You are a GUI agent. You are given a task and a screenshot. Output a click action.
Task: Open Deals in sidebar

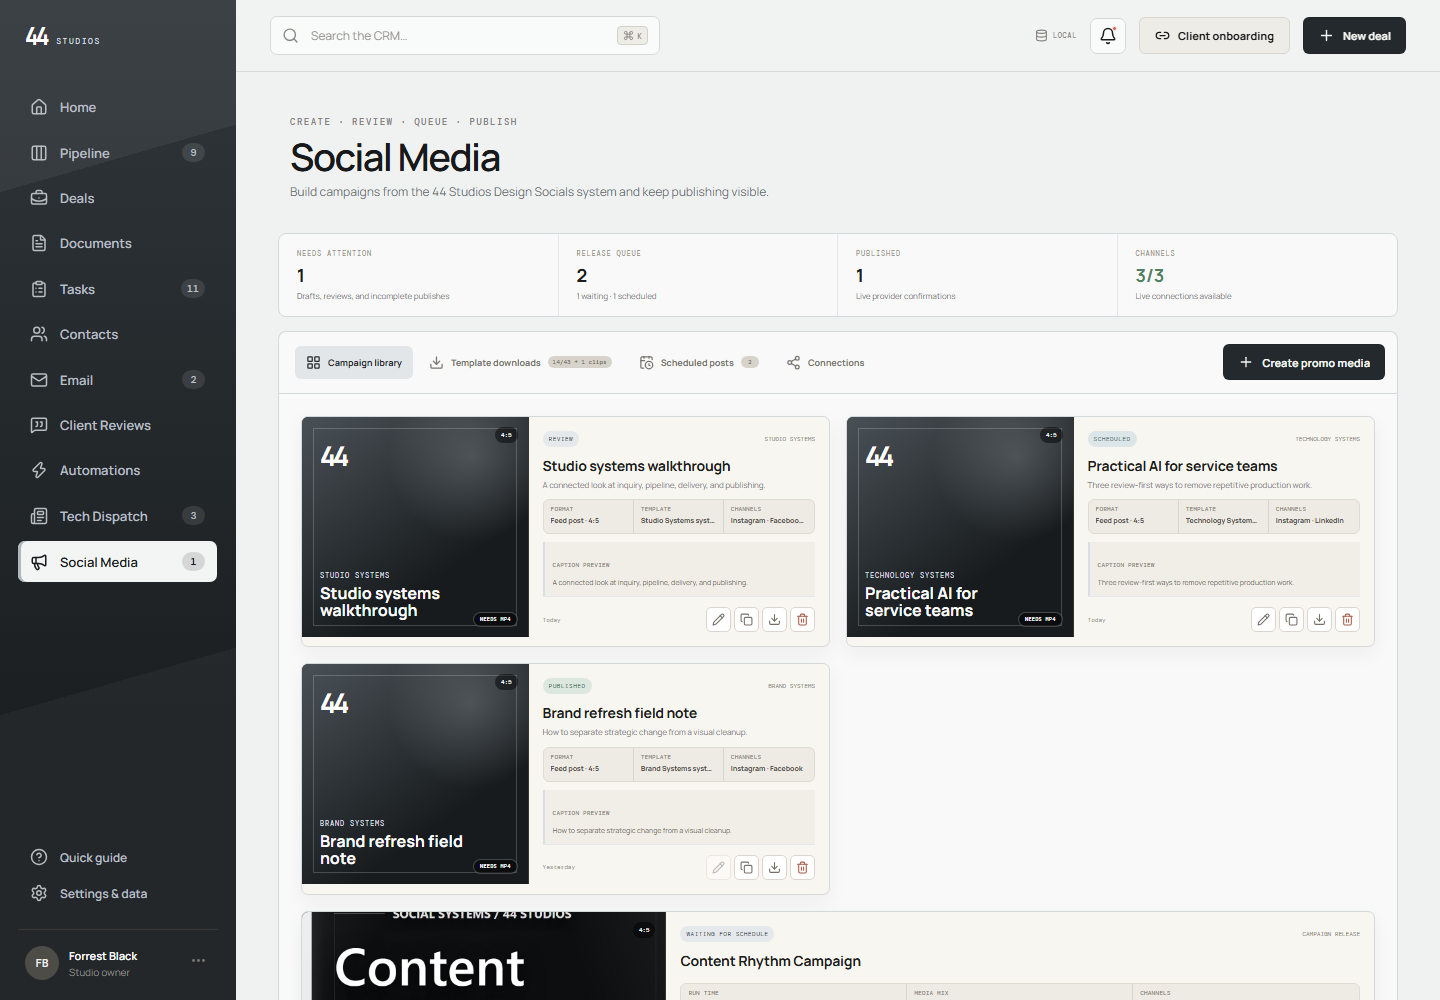point(118,198)
